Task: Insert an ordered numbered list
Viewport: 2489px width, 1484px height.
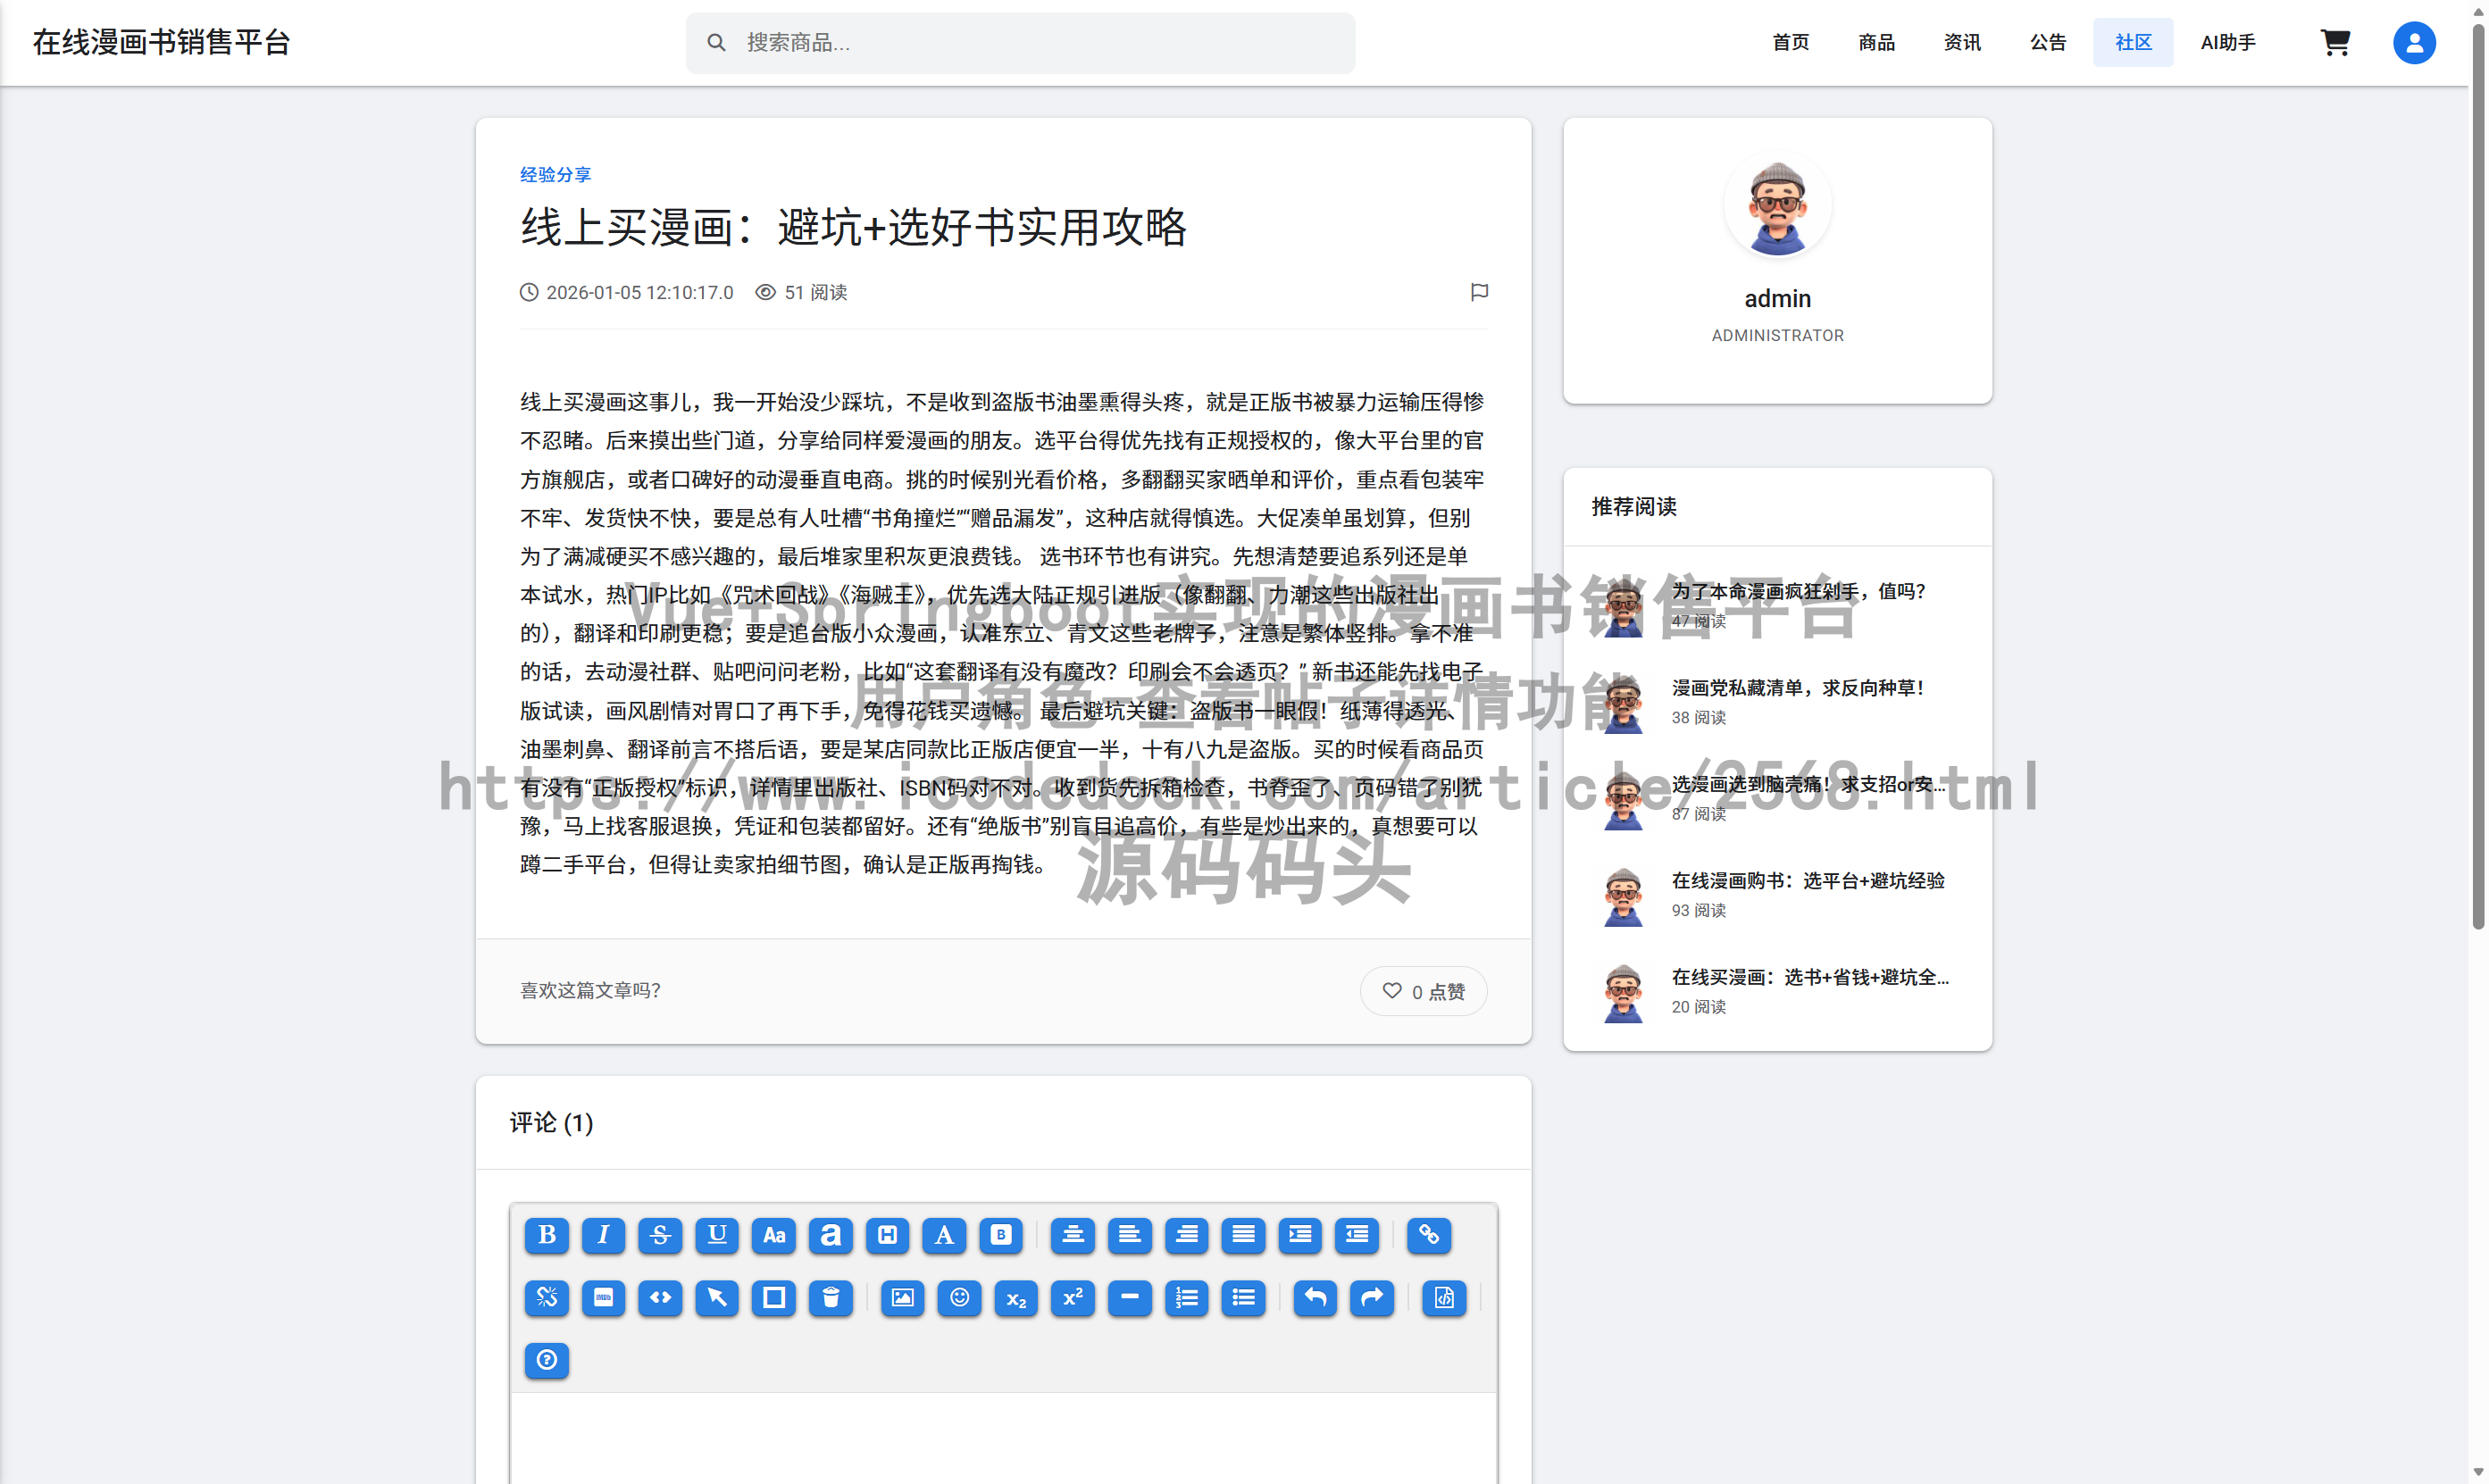Action: [1186, 1298]
